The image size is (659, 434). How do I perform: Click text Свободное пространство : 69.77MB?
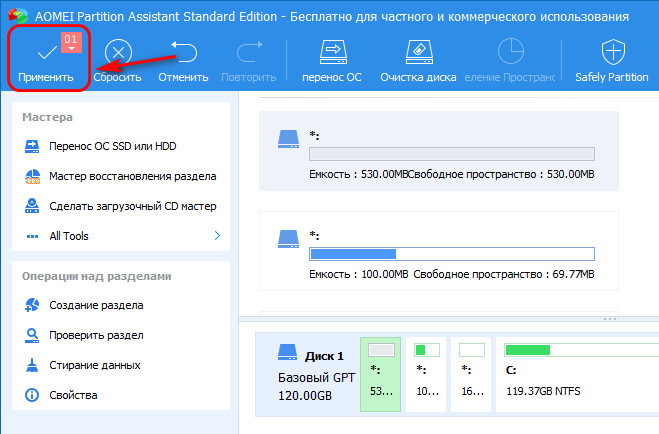504,274
